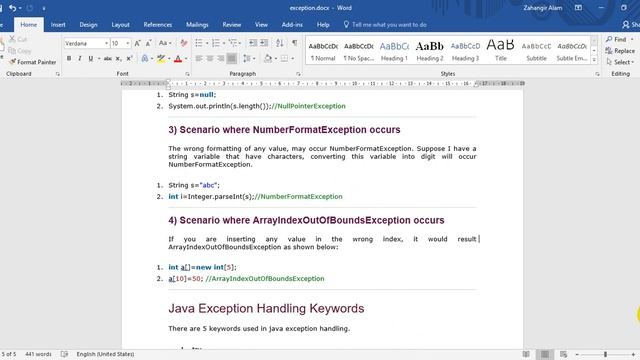Open the Home tab

tap(29, 25)
